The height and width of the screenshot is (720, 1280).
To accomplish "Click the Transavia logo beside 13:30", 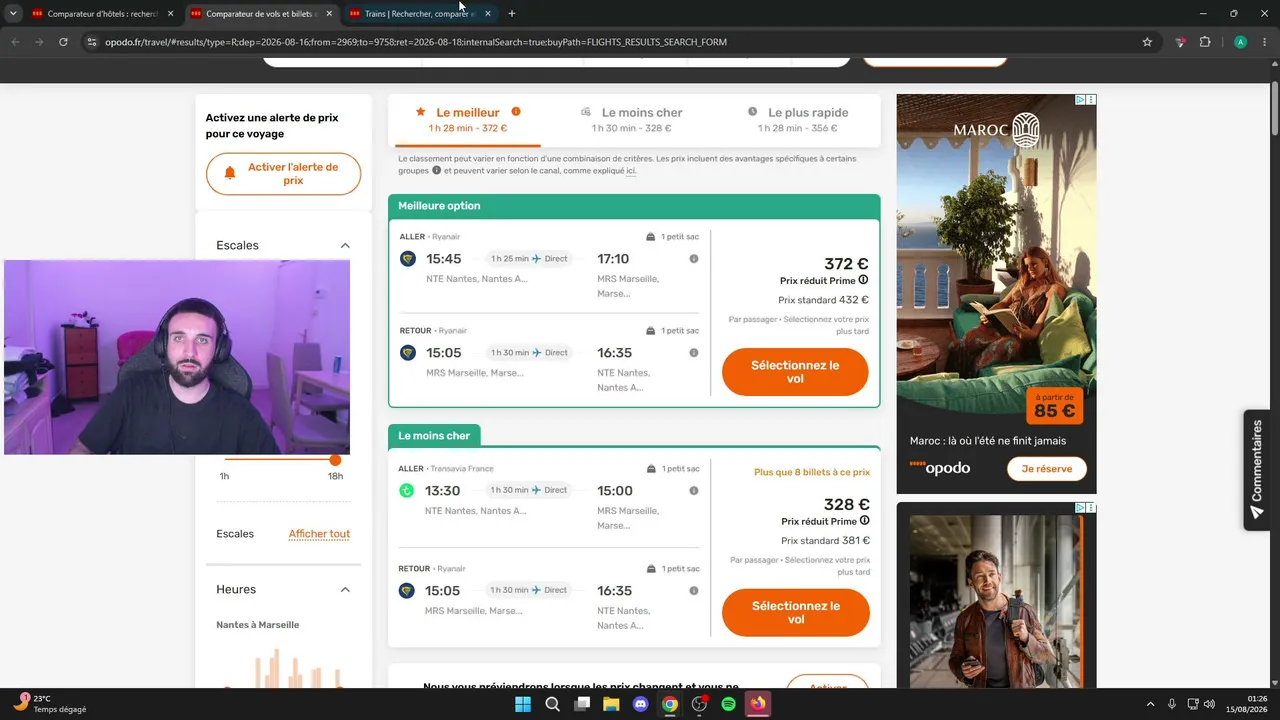I will [407, 491].
